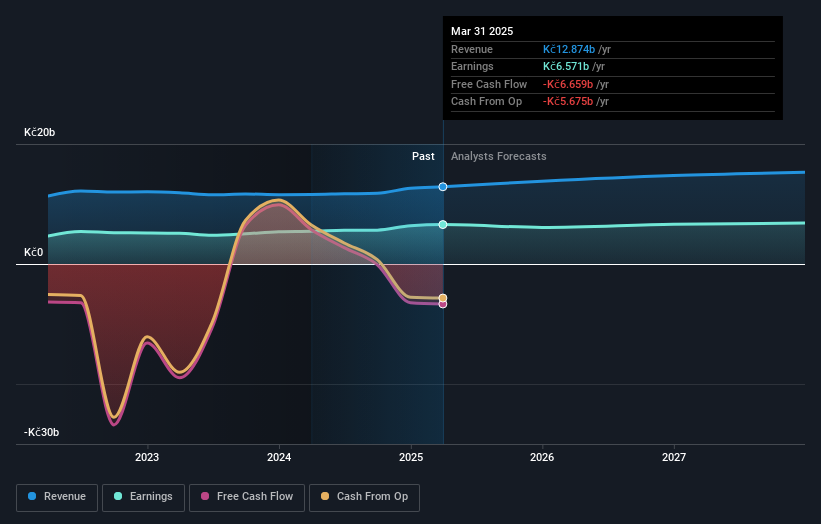Toggle the Revenue legend button

[x=57, y=497]
